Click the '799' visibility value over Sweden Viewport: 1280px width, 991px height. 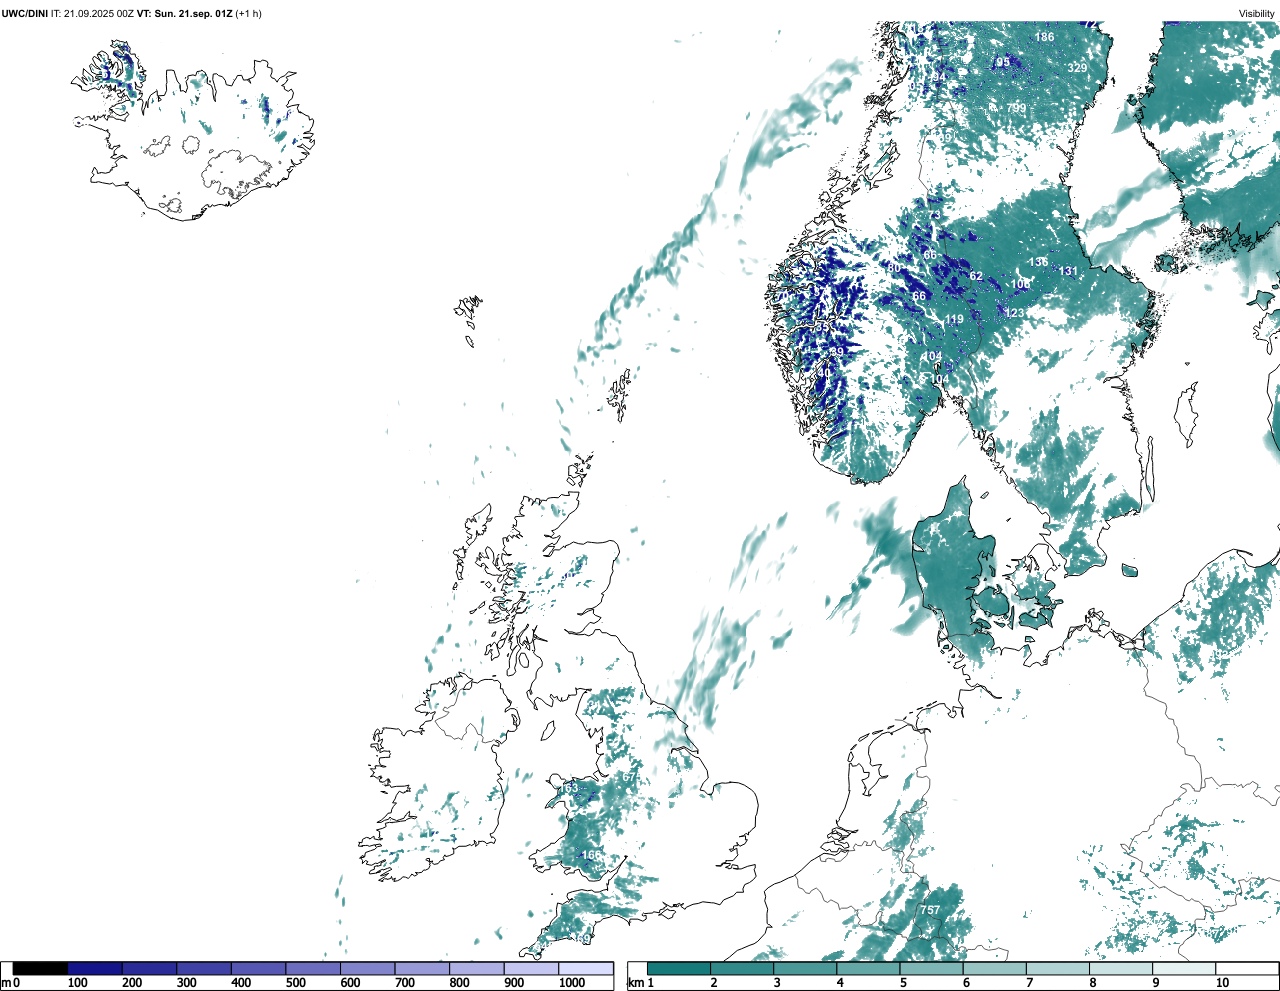pyautogui.click(x=1016, y=108)
